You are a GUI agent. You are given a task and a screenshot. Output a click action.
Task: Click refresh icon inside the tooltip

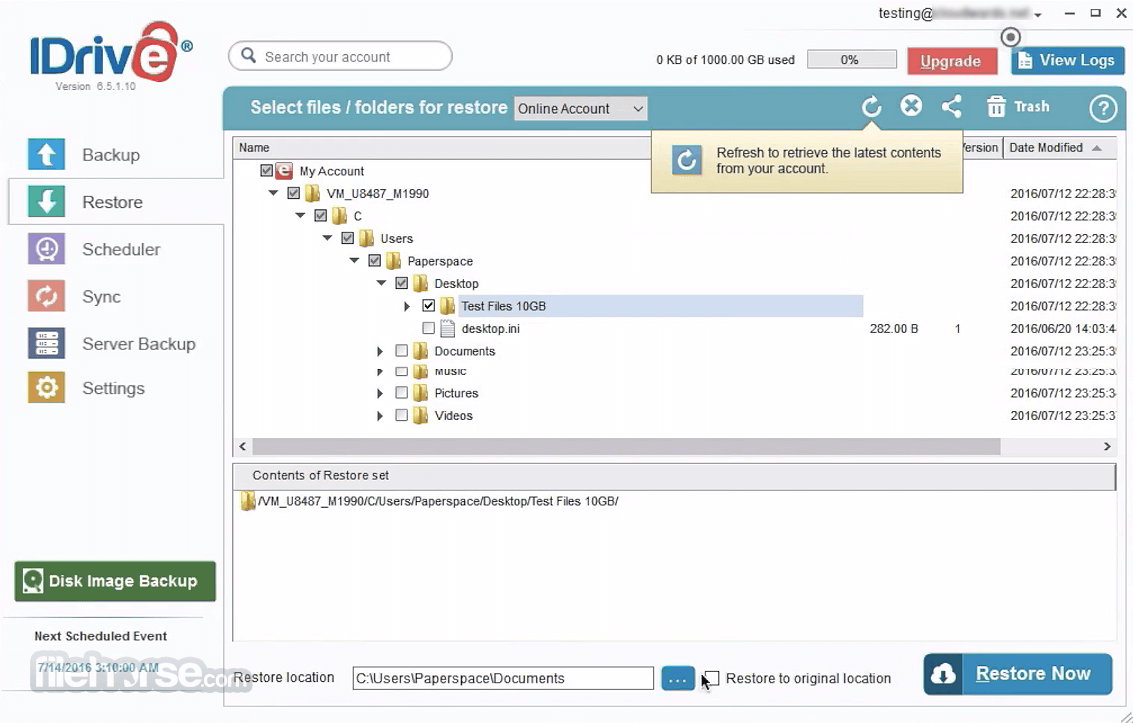point(686,160)
